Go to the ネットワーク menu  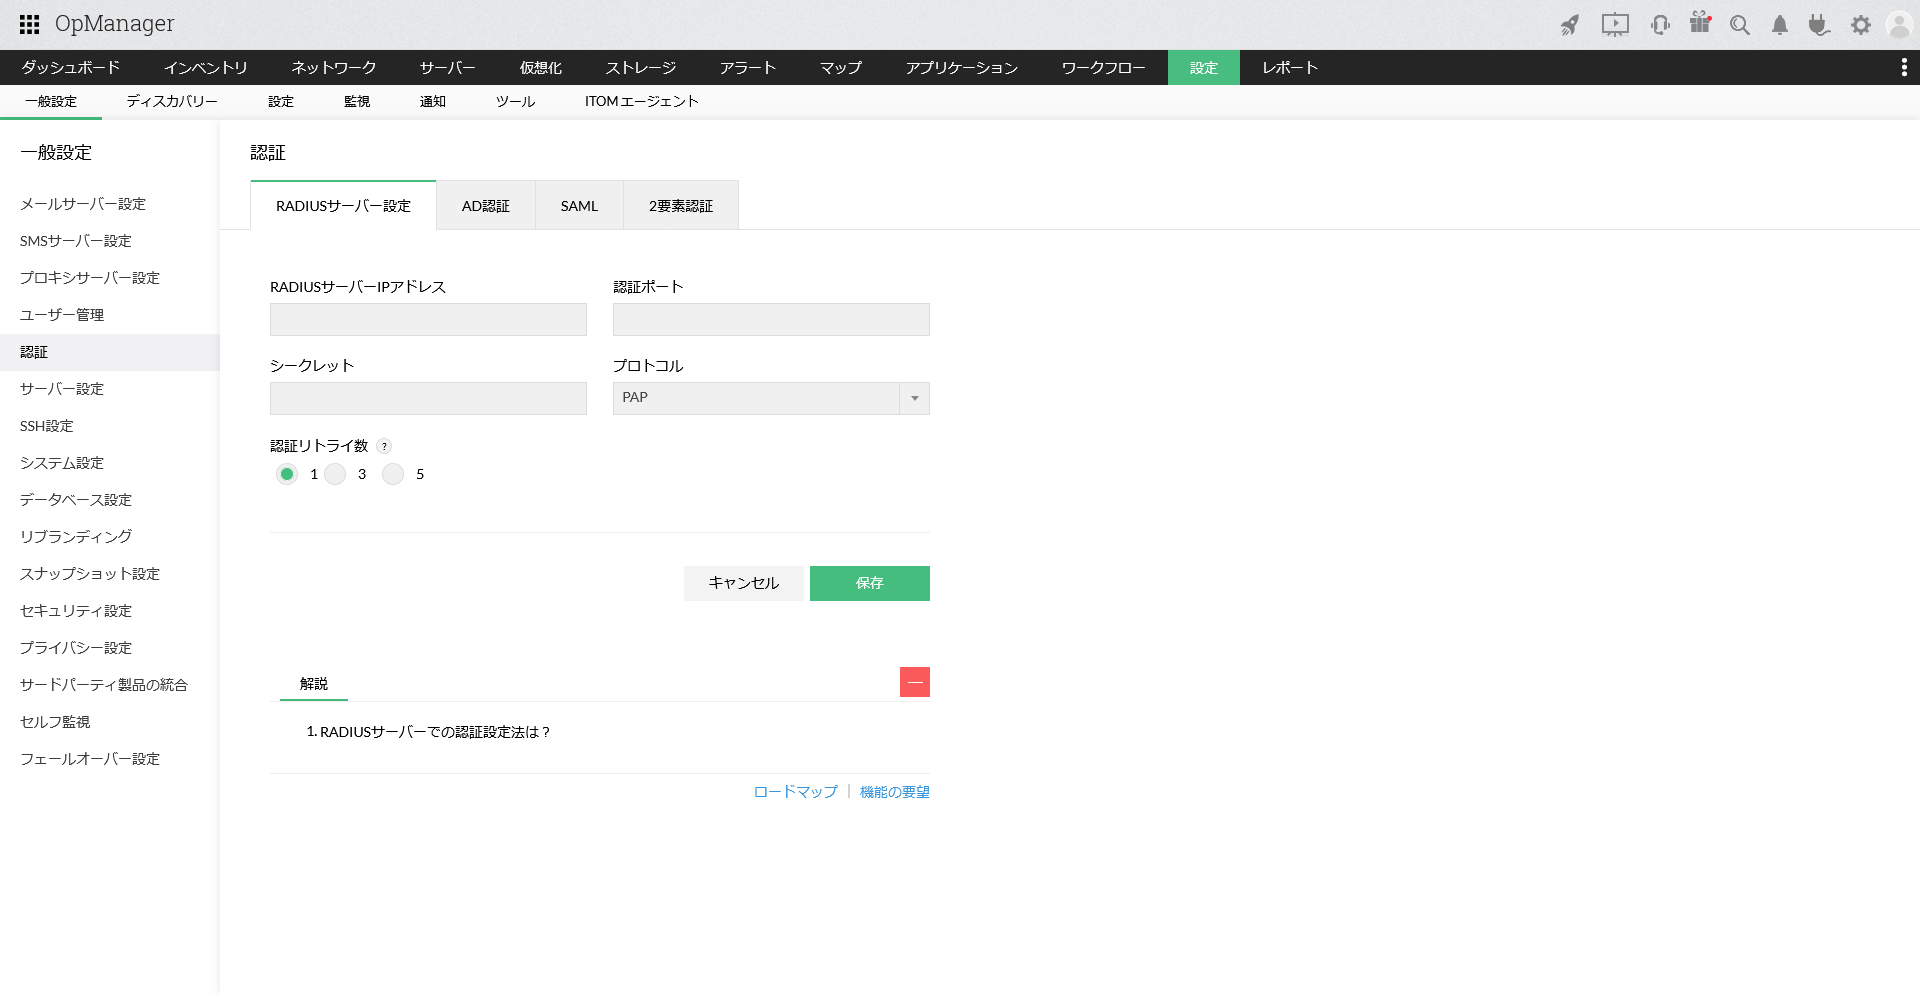(334, 67)
